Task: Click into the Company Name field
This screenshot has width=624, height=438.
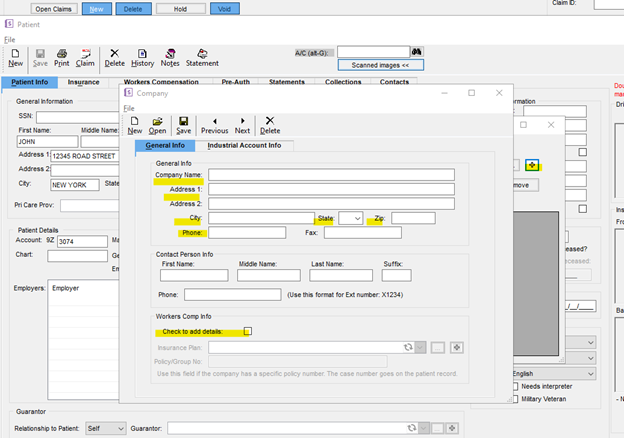Action: [331, 175]
